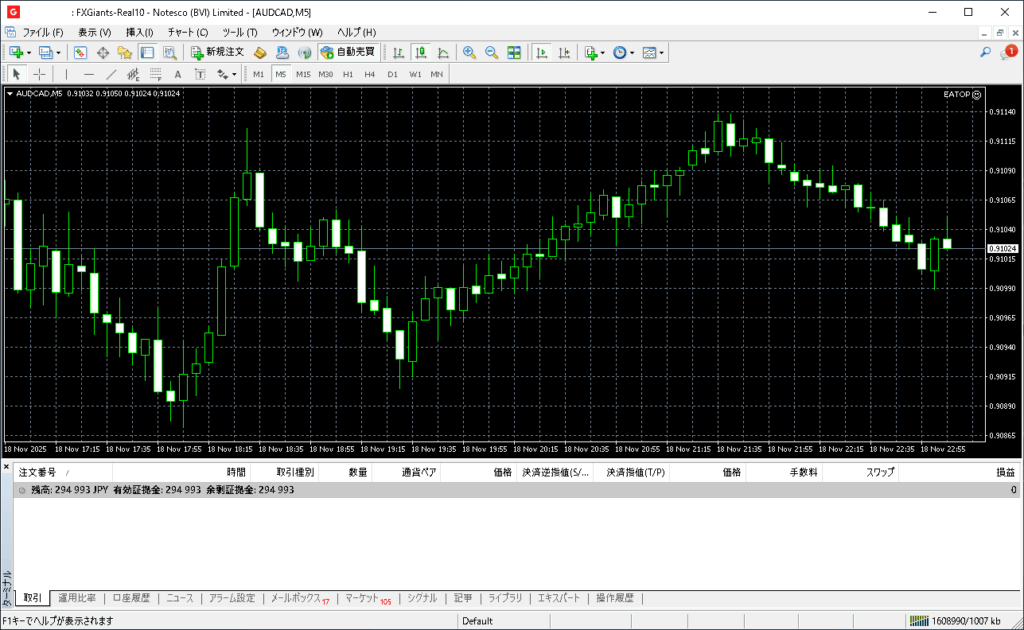Viewport: 1024px width, 630px height.
Task: Open the new chart dropdown arrow
Action: [29, 52]
